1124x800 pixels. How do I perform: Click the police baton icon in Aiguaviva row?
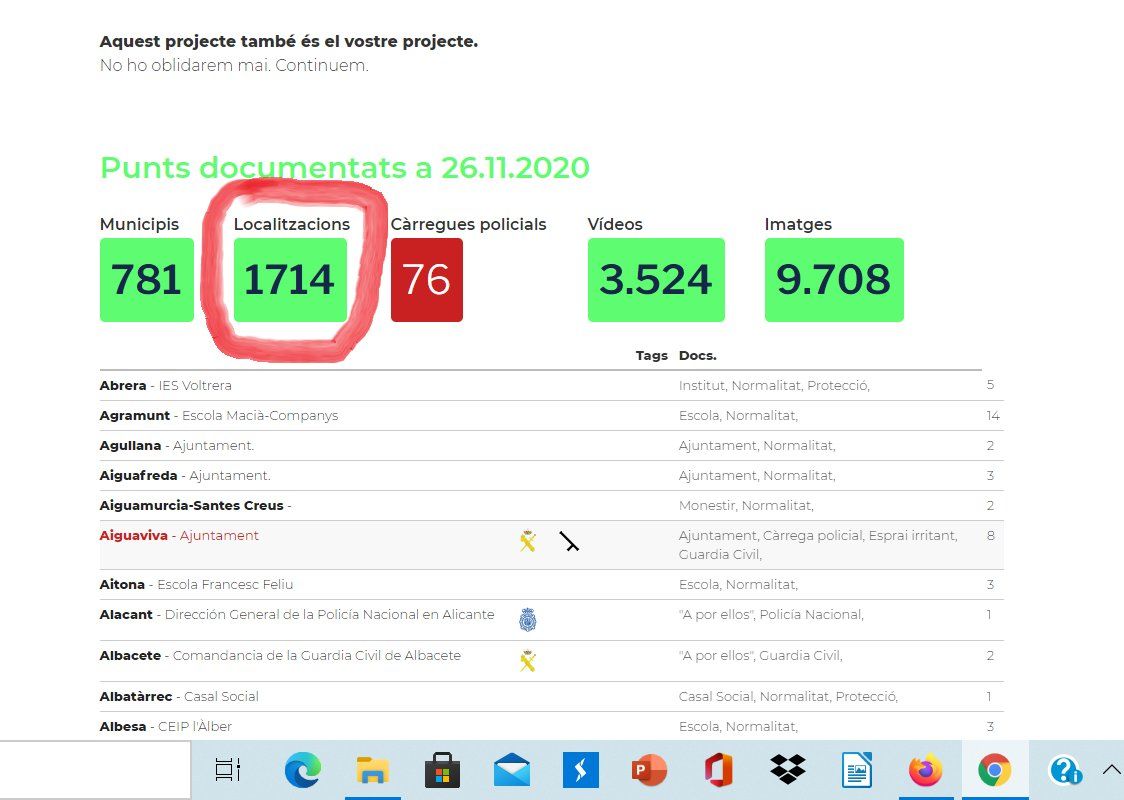pos(569,542)
